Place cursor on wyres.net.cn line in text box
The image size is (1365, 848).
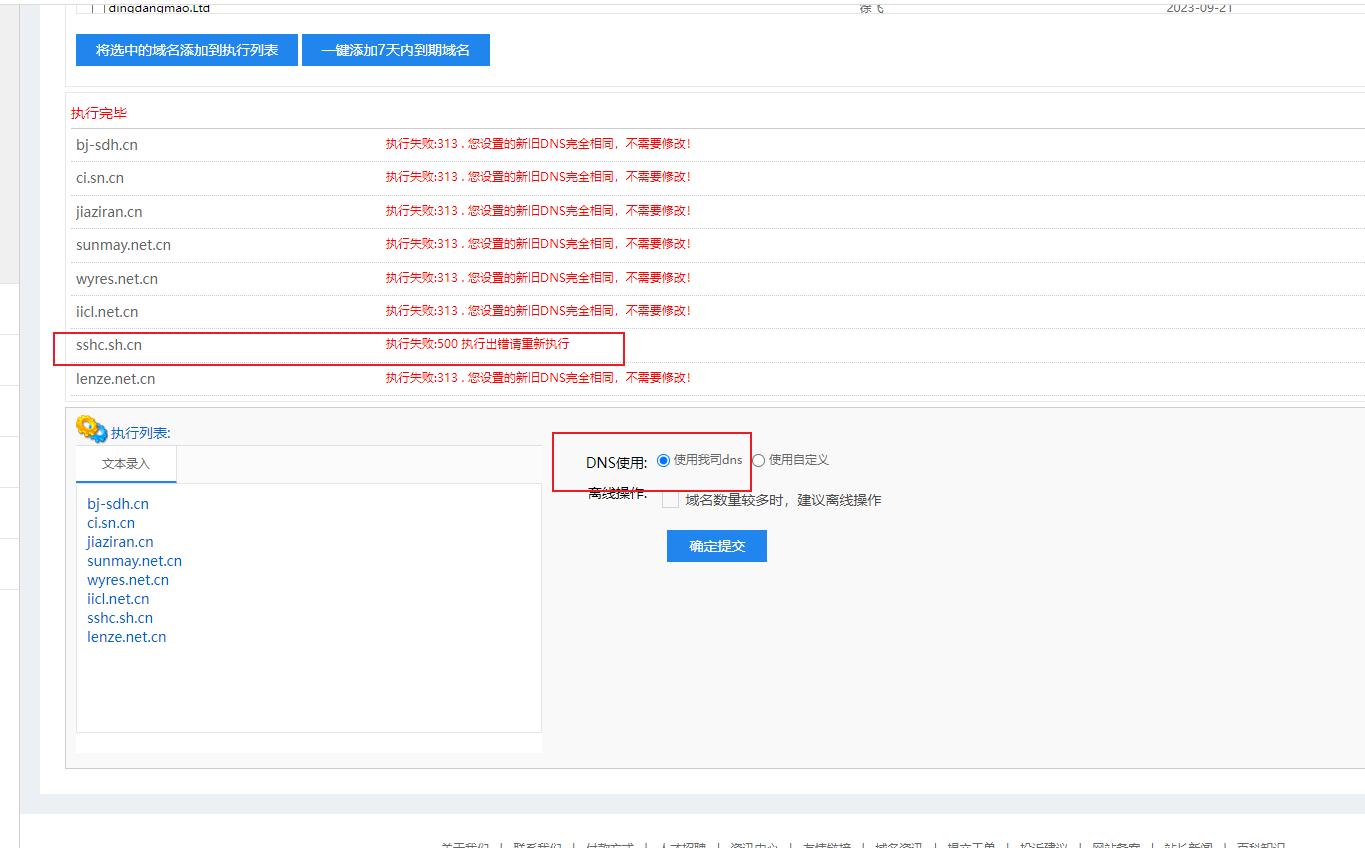click(x=128, y=580)
